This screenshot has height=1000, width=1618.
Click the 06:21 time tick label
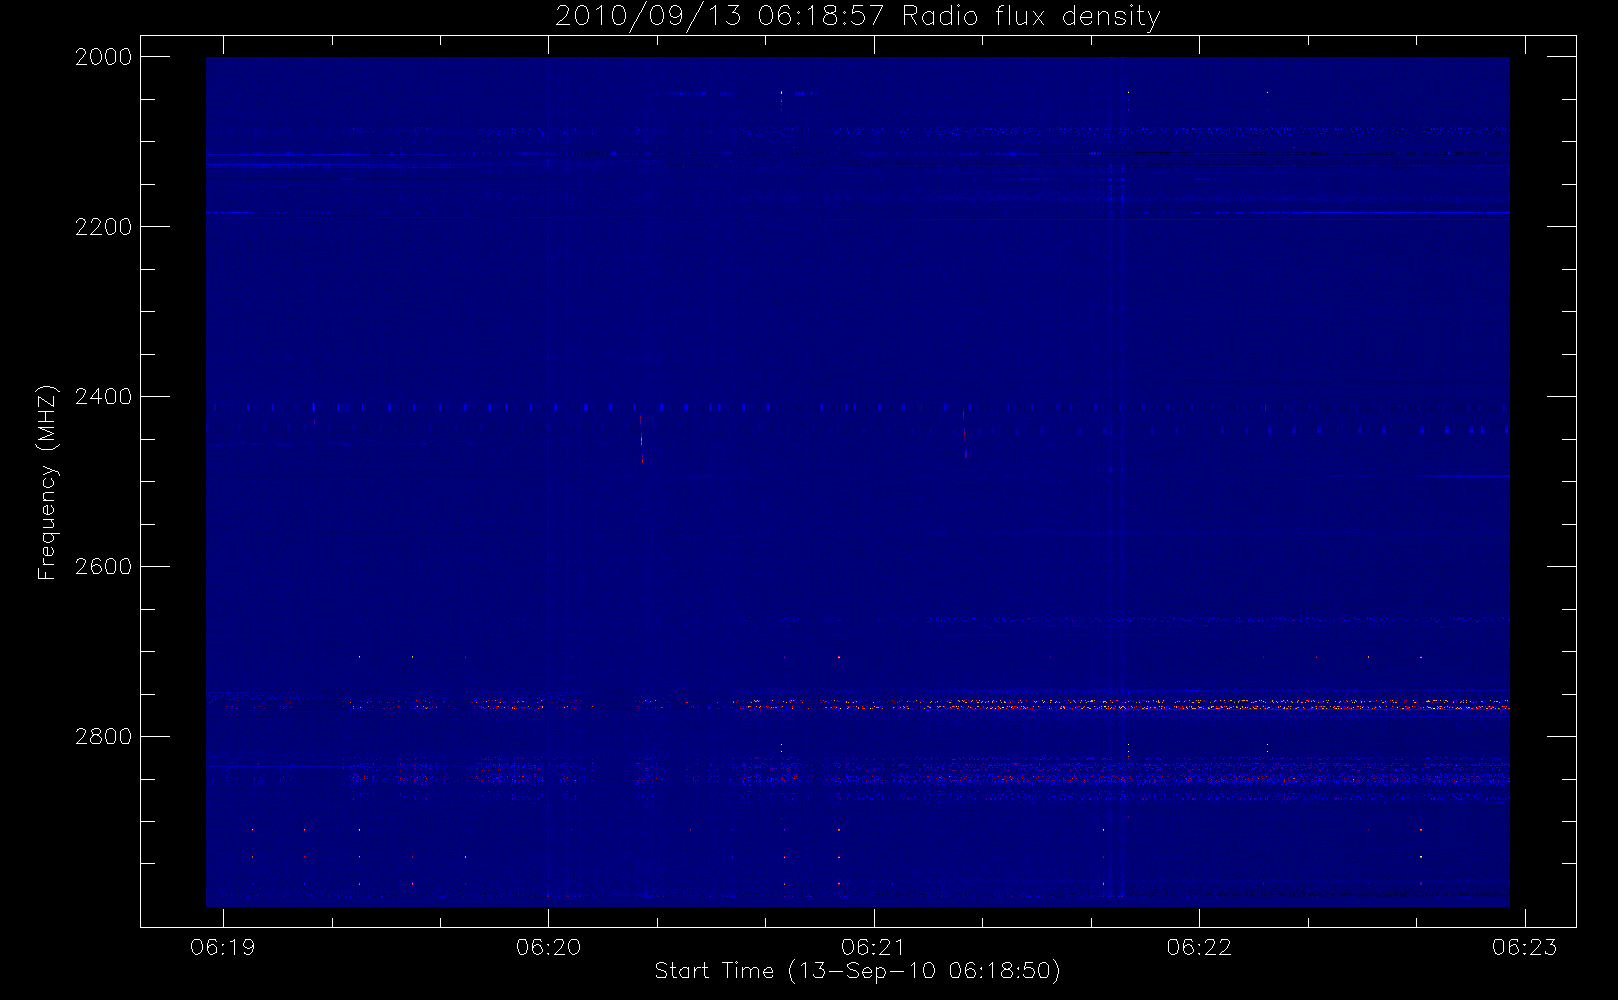point(874,947)
